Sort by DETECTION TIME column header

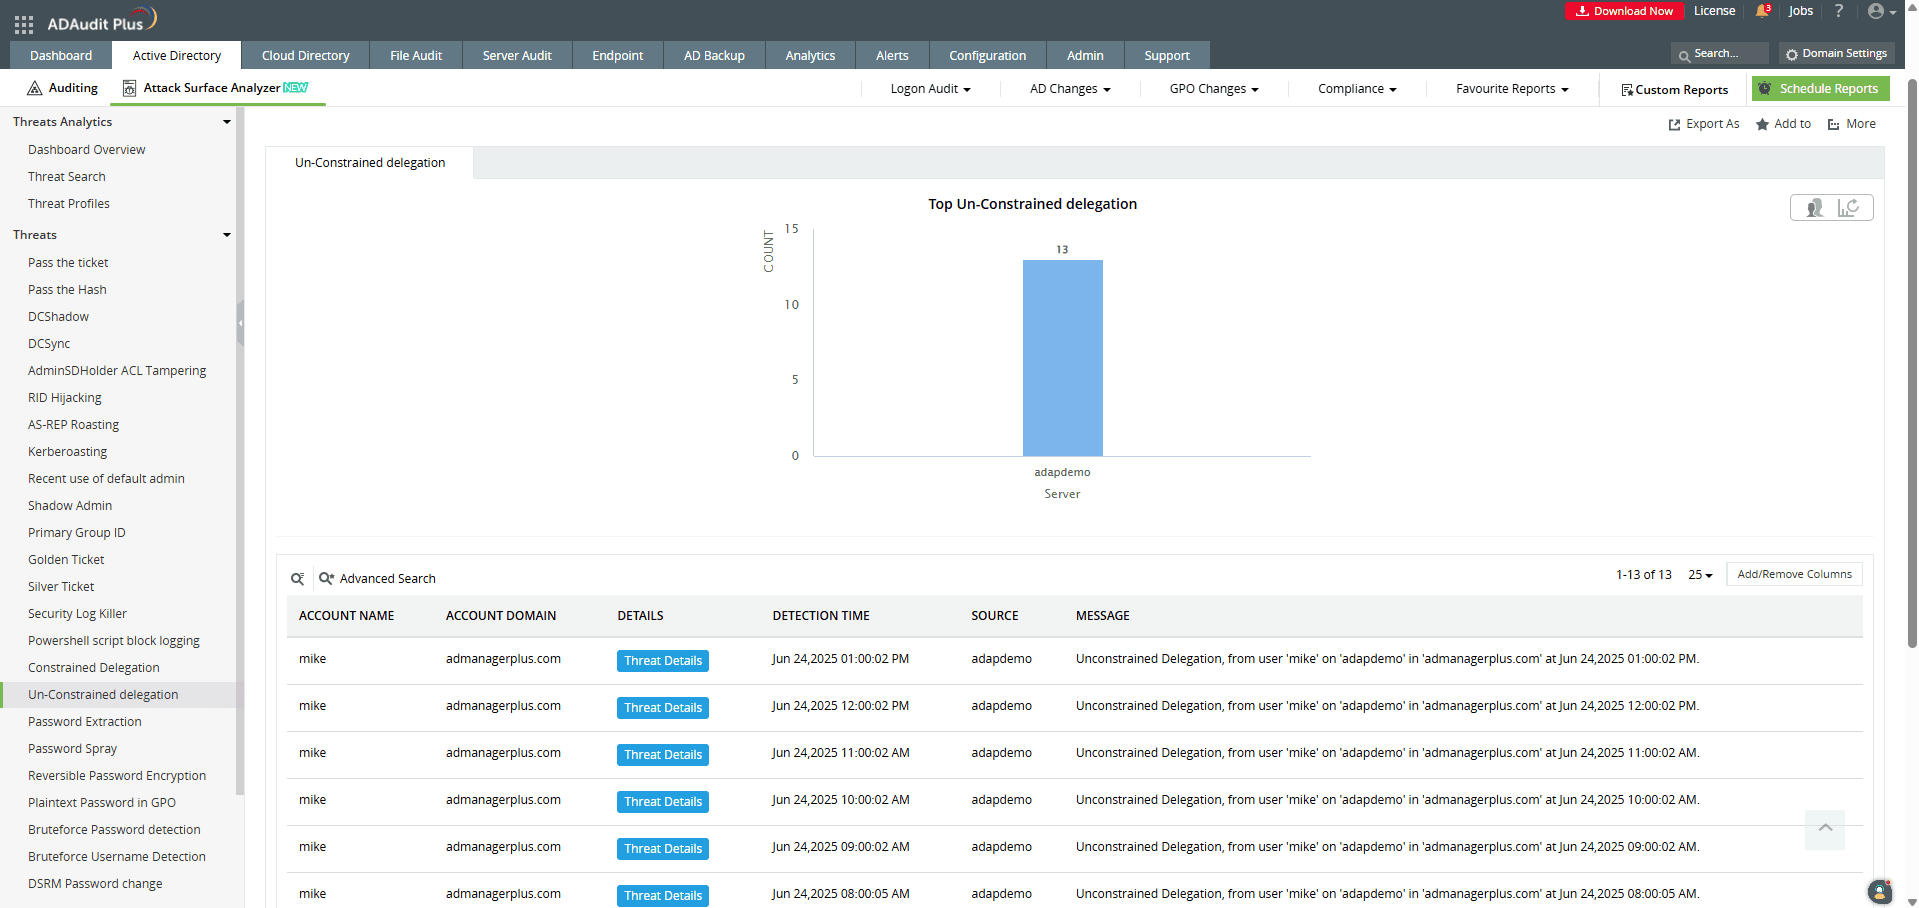[x=821, y=616]
